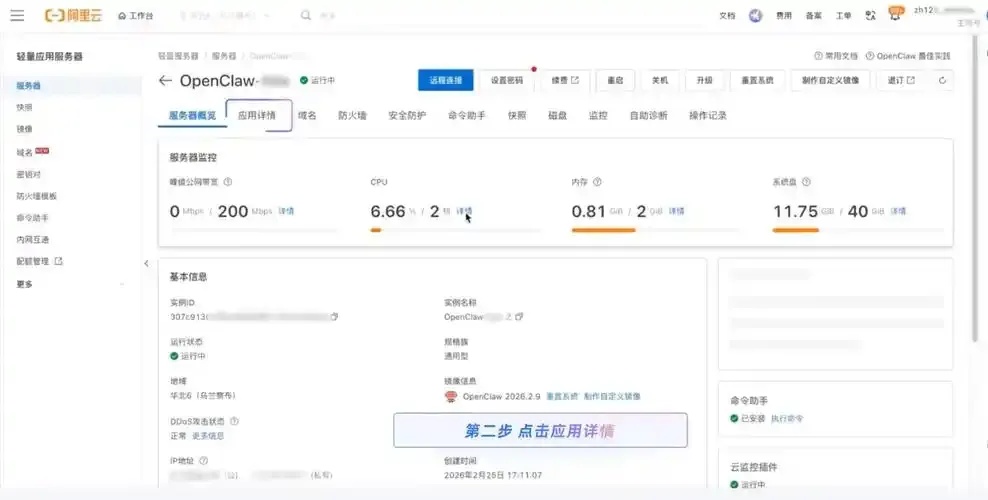The height and width of the screenshot is (500, 988).
Task: Click 重置系统 link beside OpenClaw 2026.2.9
Action: click(x=562, y=396)
